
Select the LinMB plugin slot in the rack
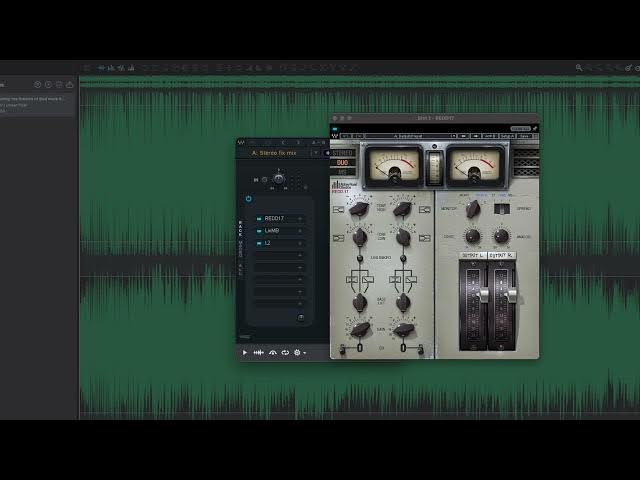(280, 231)
